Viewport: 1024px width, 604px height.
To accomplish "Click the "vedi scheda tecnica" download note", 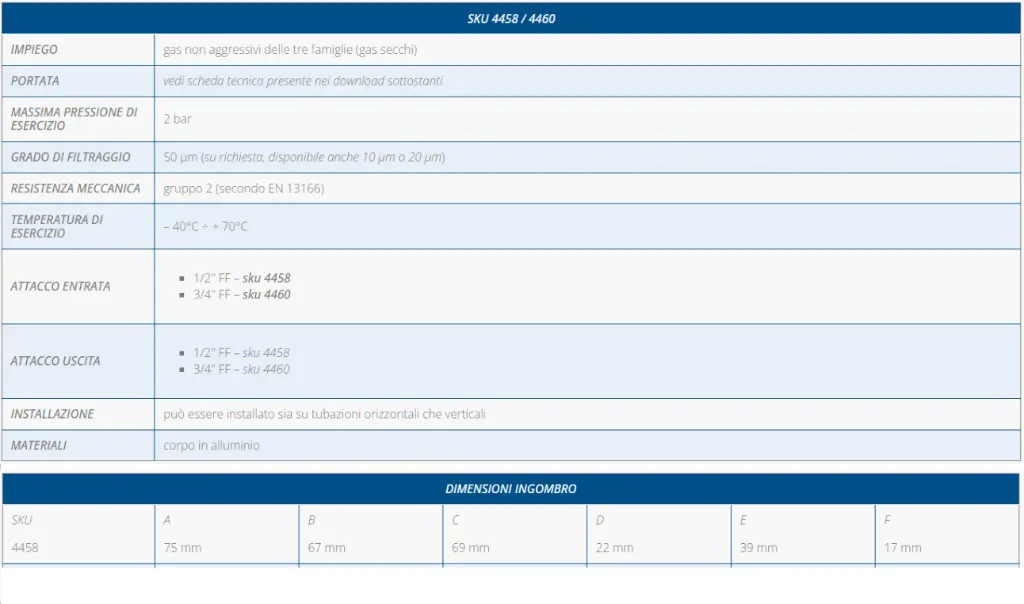I will tap(303, 81).
